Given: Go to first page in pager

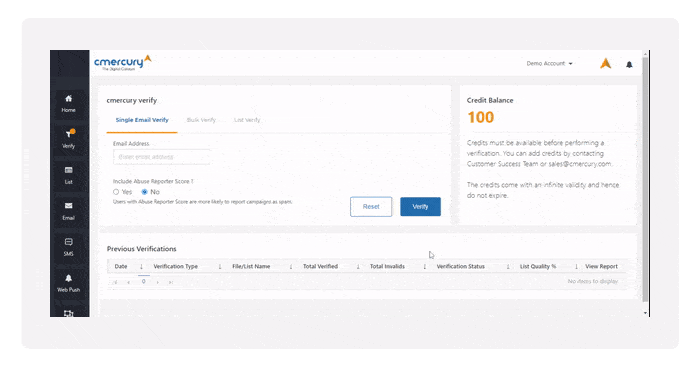Looking at the screenshot, I should 115,282.
